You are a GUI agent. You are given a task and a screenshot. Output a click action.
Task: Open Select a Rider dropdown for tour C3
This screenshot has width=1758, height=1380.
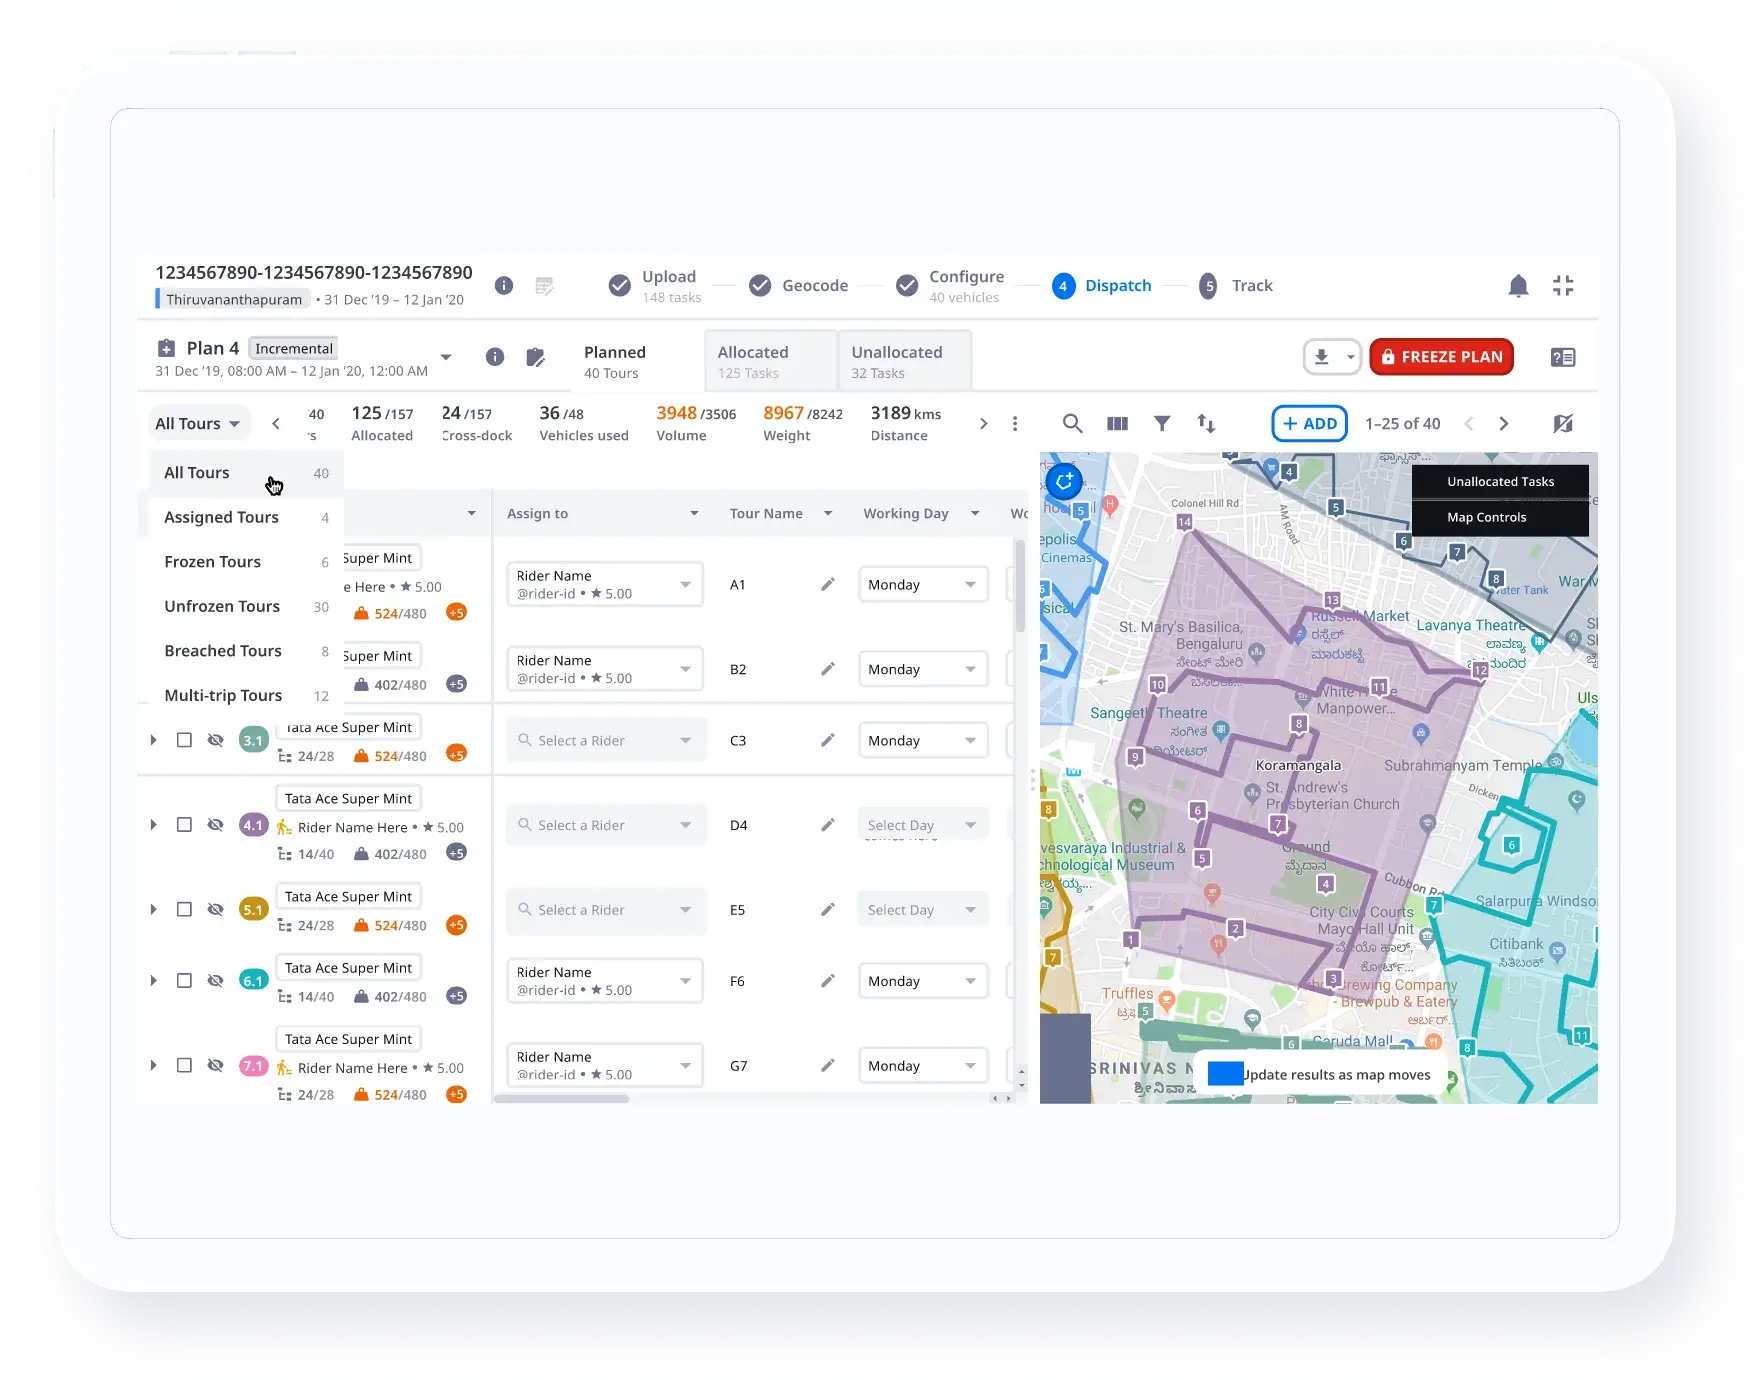pos(605,740)
